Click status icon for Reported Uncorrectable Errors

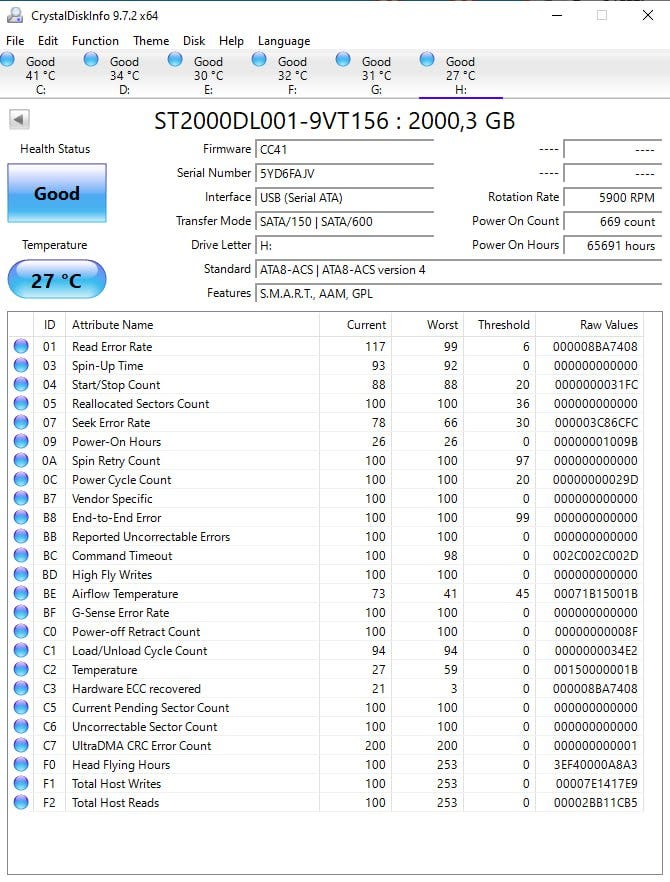click(x=21, y=537)
